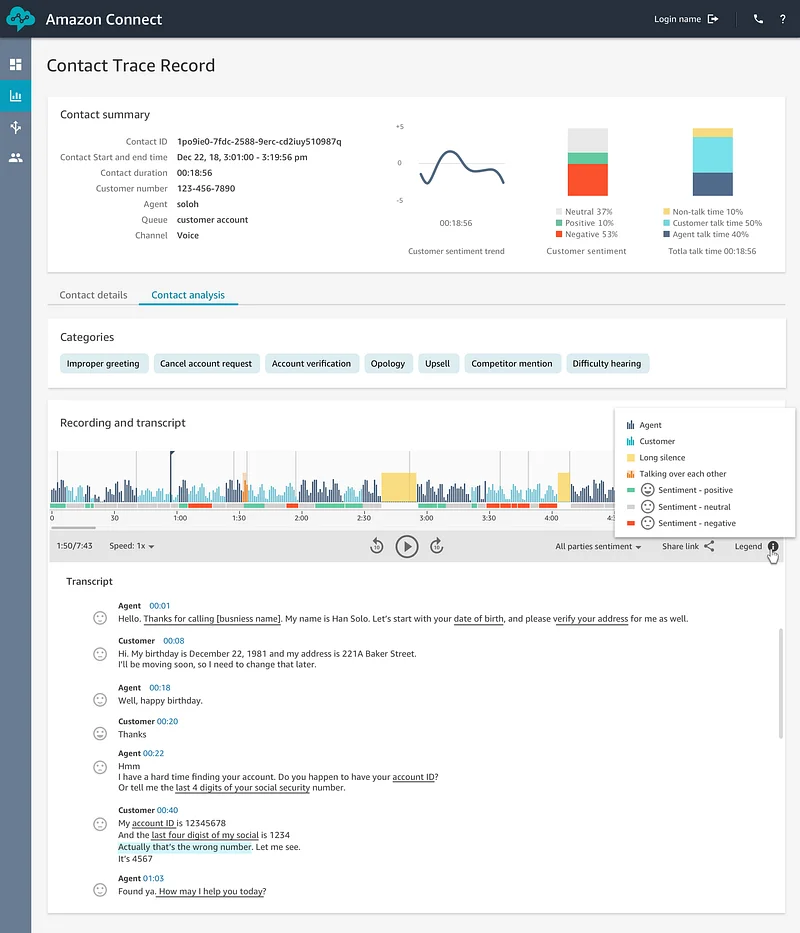
Task: Click underlined phrase "verify your address"
Action: click(590, 619)
